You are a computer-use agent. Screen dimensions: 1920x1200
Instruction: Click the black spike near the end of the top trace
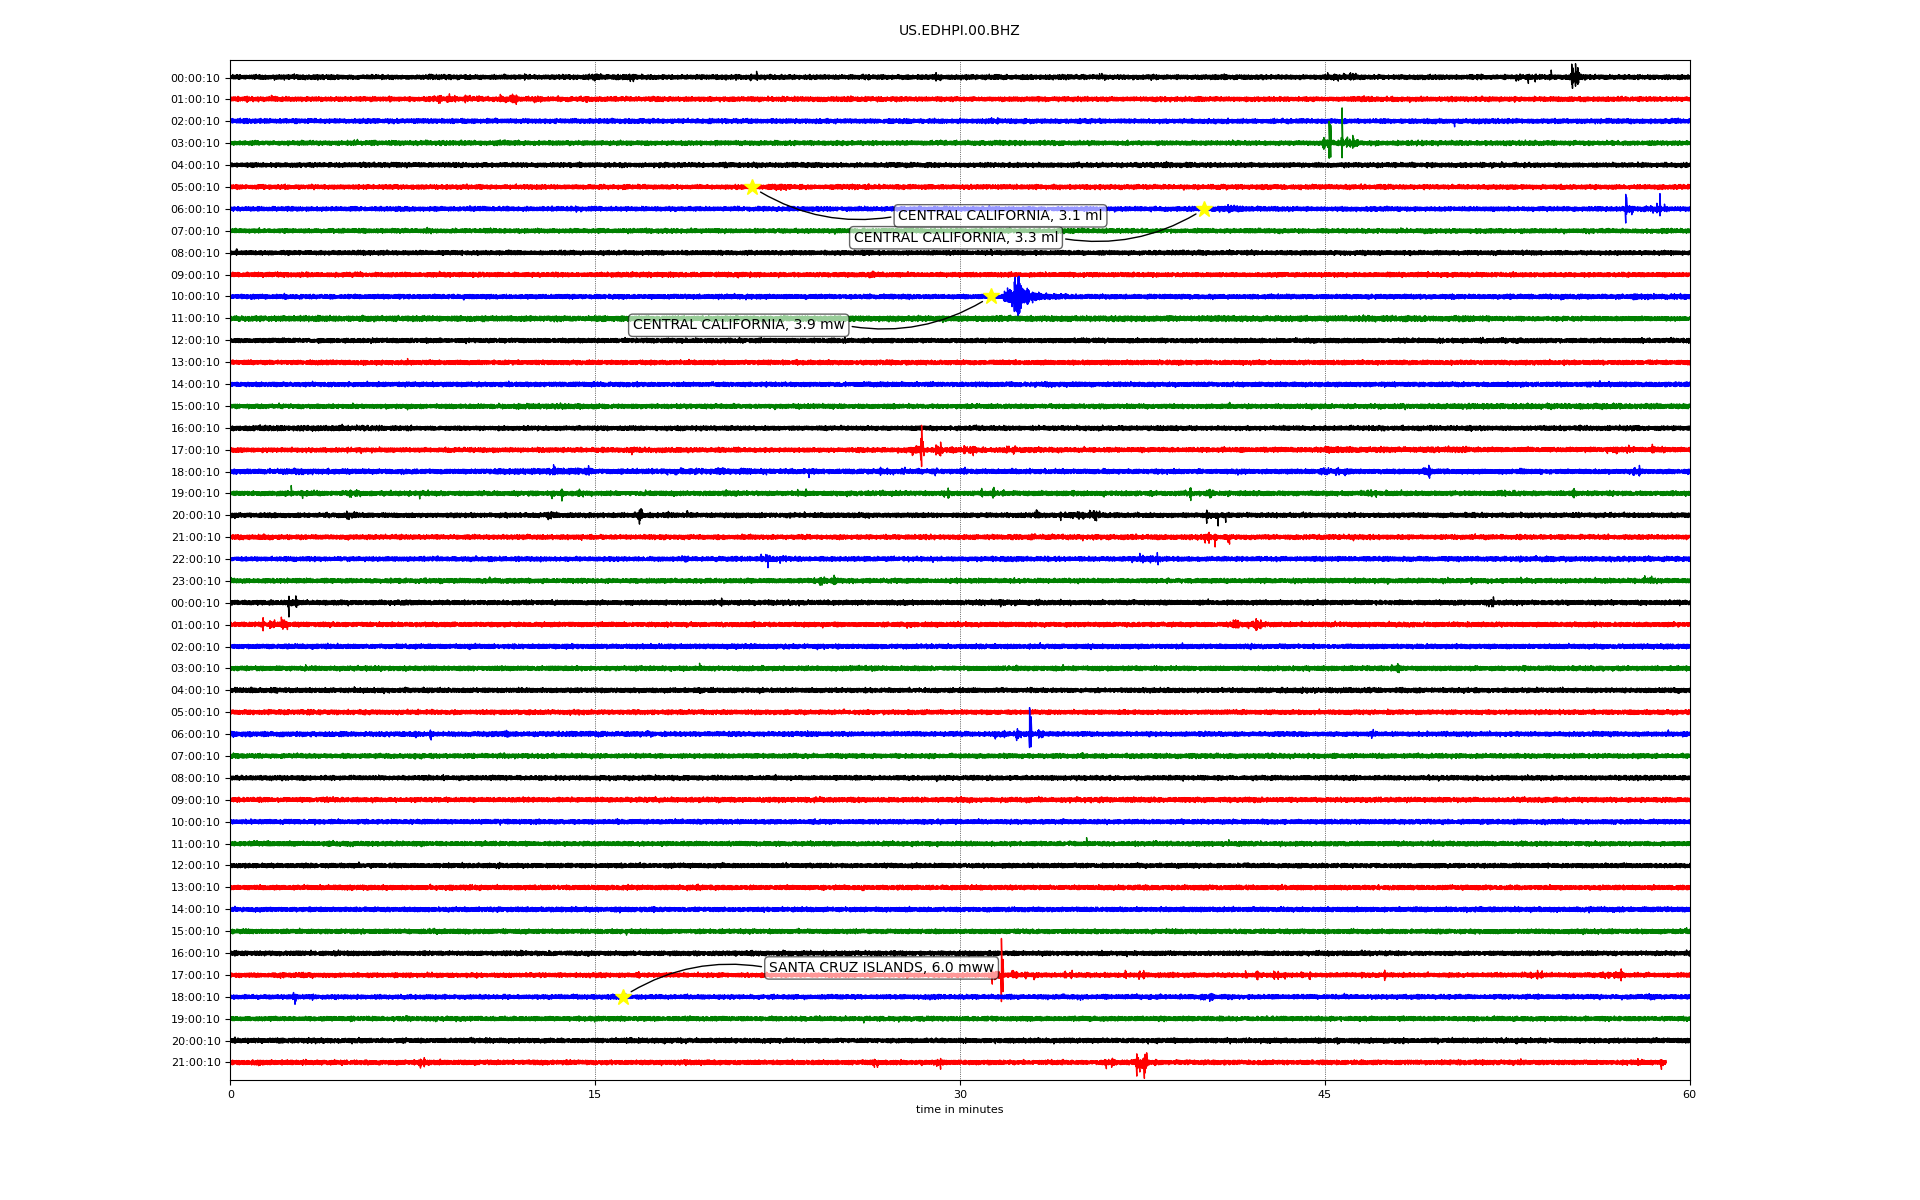pos(1574,76)
